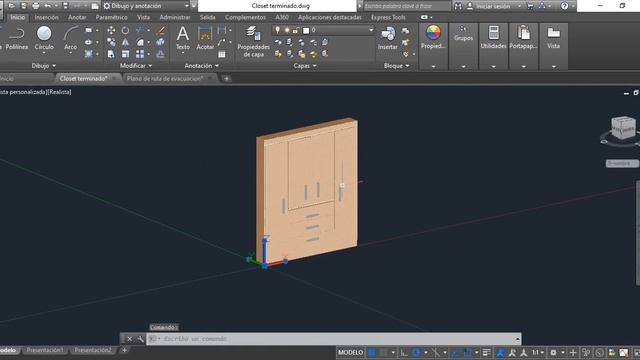This screenshot has width=640, height=360.
Task: Open the 1:1 annotation scale dropdown
Action: [x=538, y=352]
